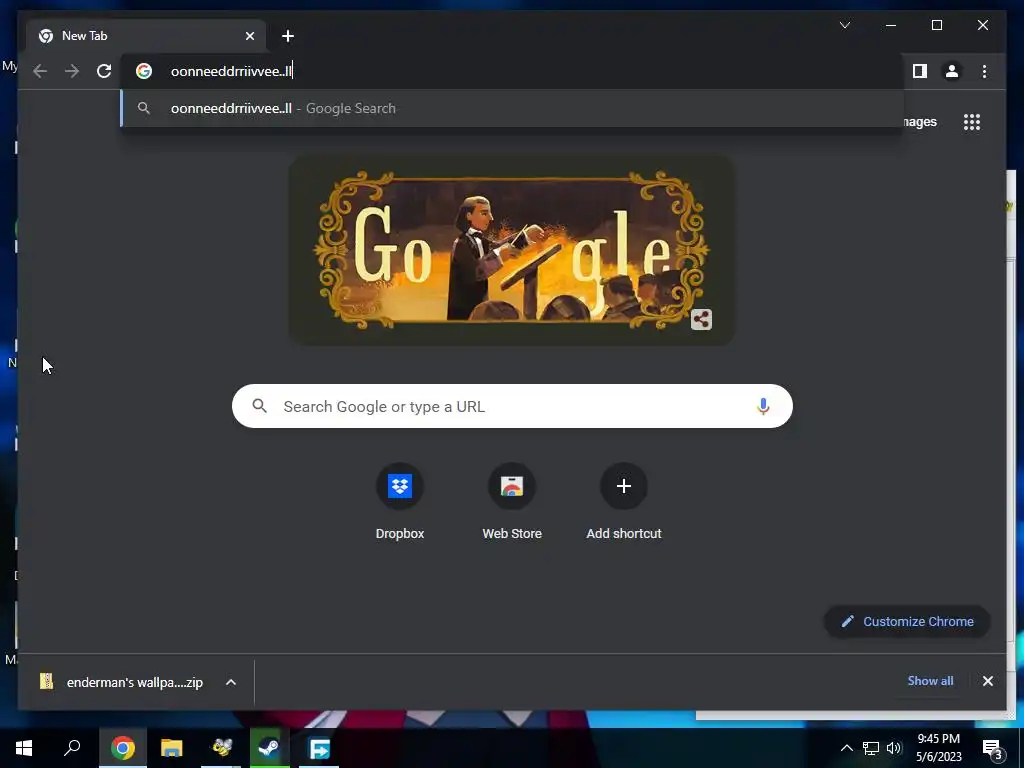The height and width of the screenshot is (768, 1024).
Task: Share the Google Doodle
Action: click(701, 319)
